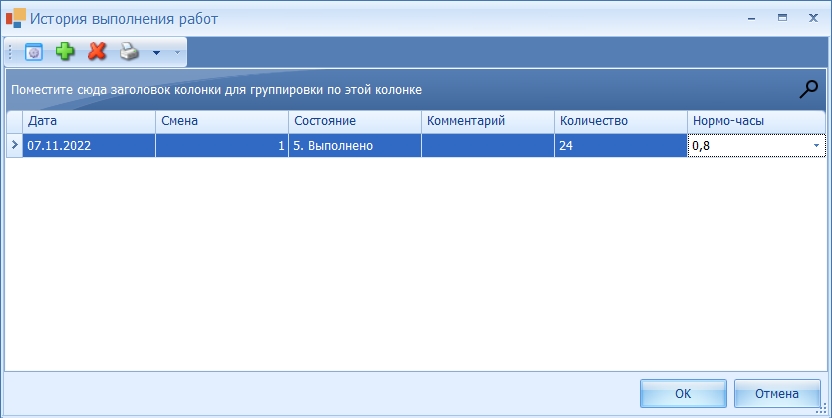Click the Комментарий column header
The image size is (832, 418).
click(488, 121)
